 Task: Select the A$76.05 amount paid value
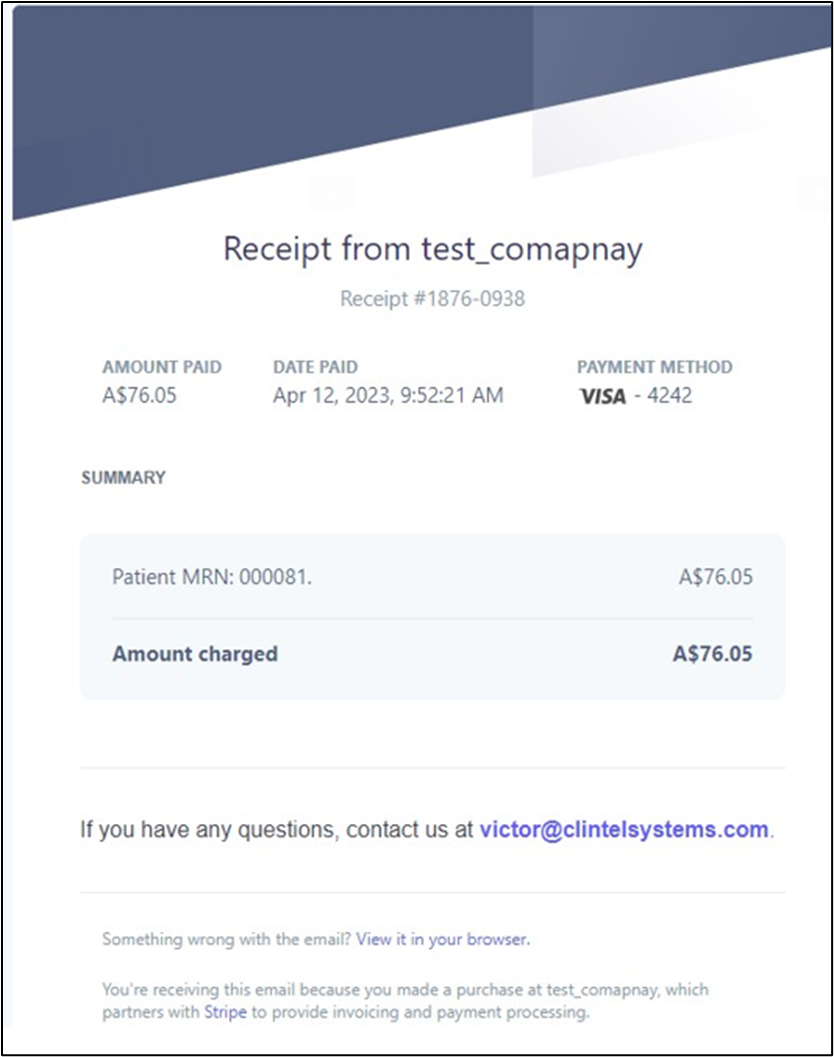pyautogui.click(x=140, y=395)
